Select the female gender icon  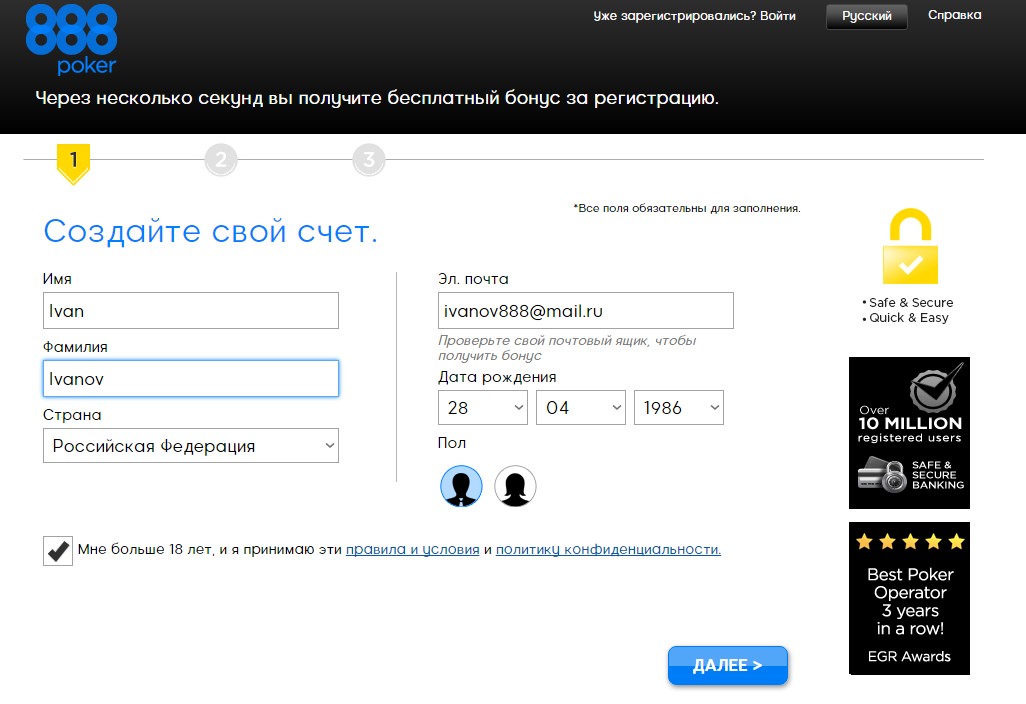point(515,487)
